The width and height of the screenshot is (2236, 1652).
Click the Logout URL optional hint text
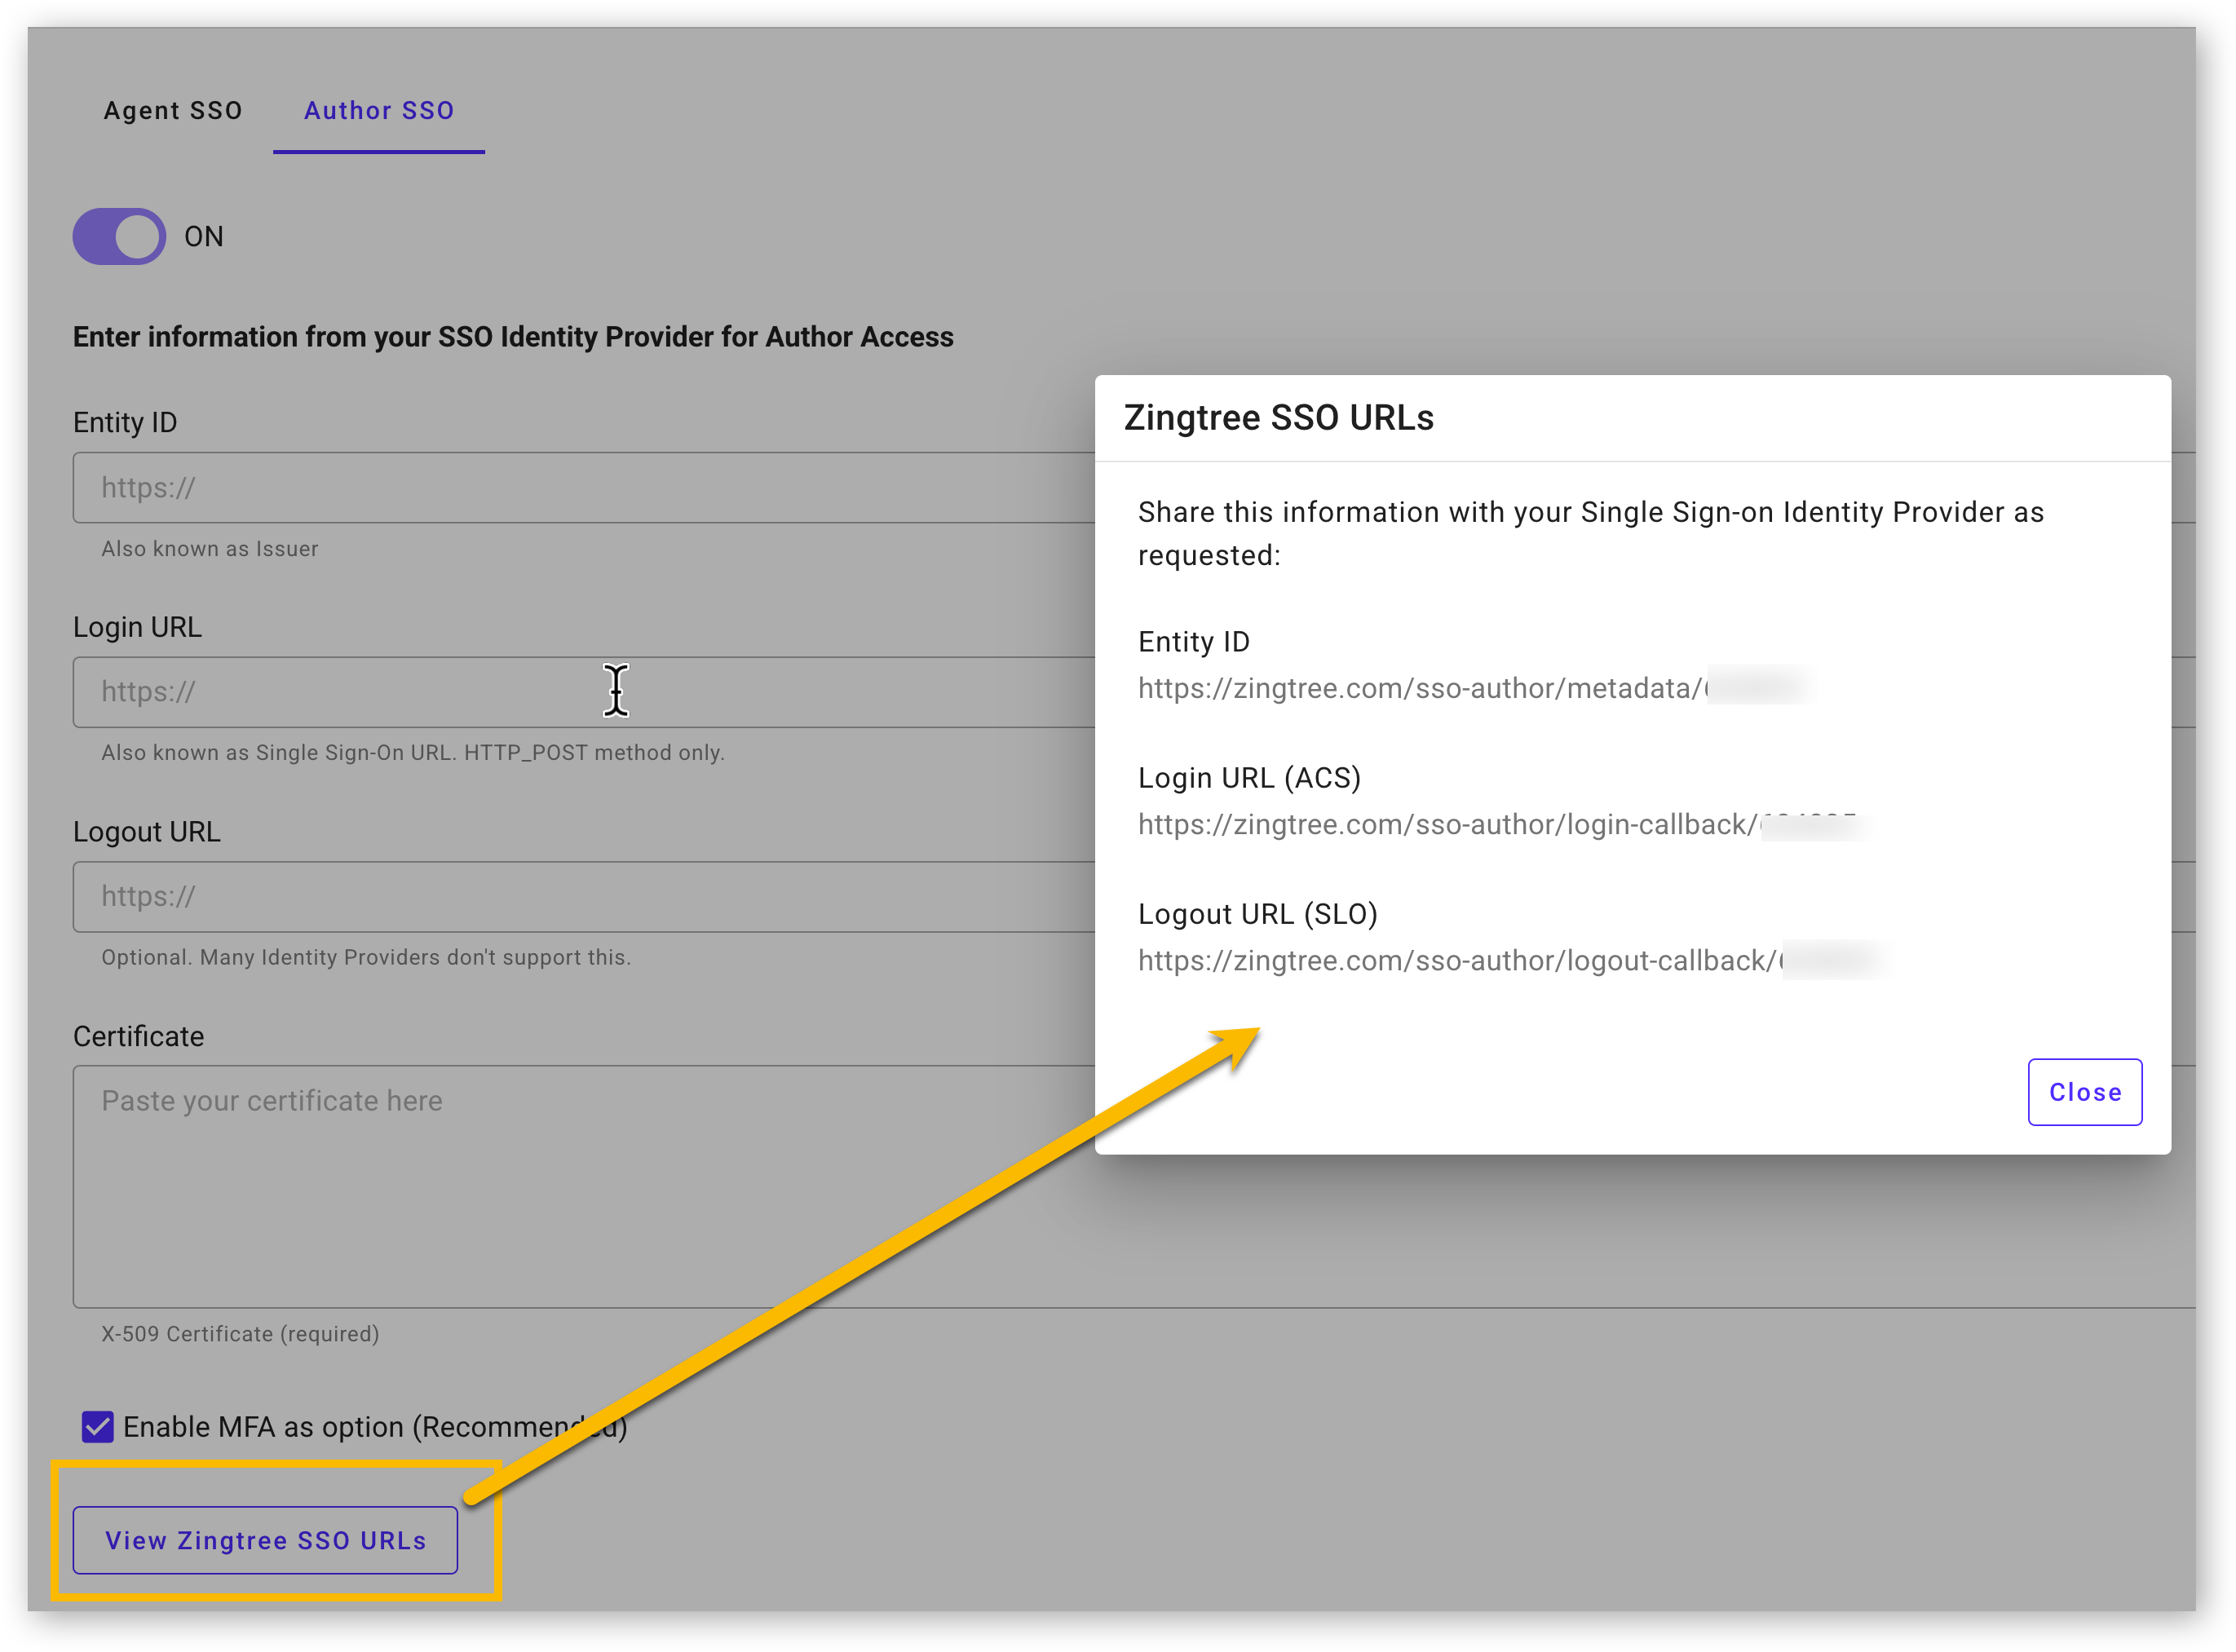(x=366, y=957)
